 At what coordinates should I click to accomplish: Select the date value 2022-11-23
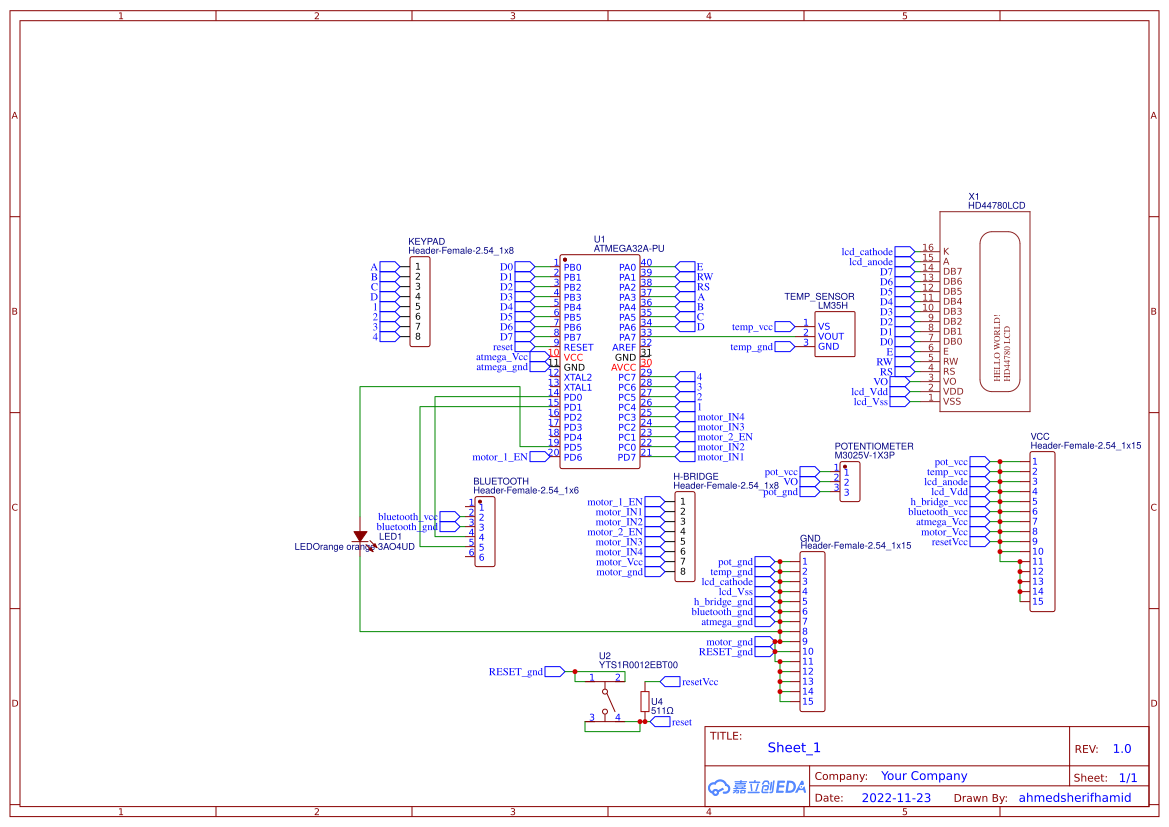tap(895, 798)
